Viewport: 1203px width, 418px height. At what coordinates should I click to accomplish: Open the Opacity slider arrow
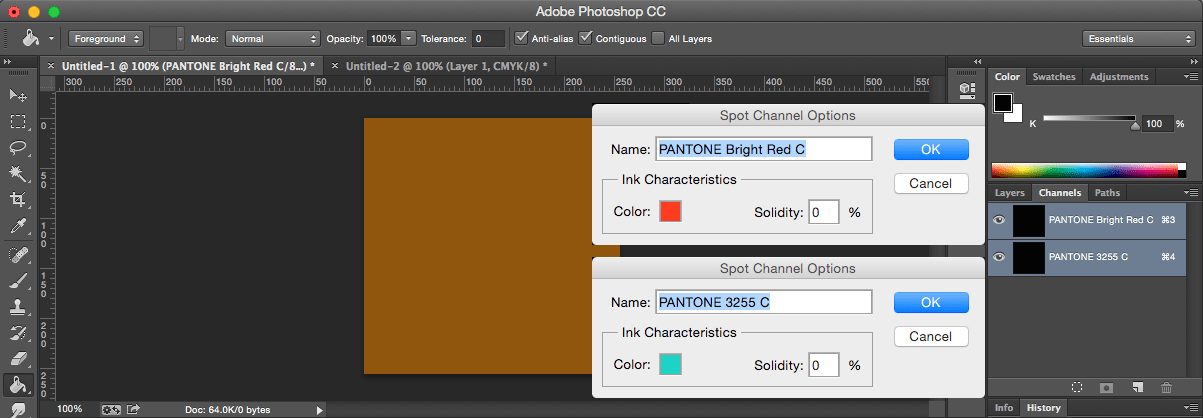pyautogui.click(x=408, y=39)
